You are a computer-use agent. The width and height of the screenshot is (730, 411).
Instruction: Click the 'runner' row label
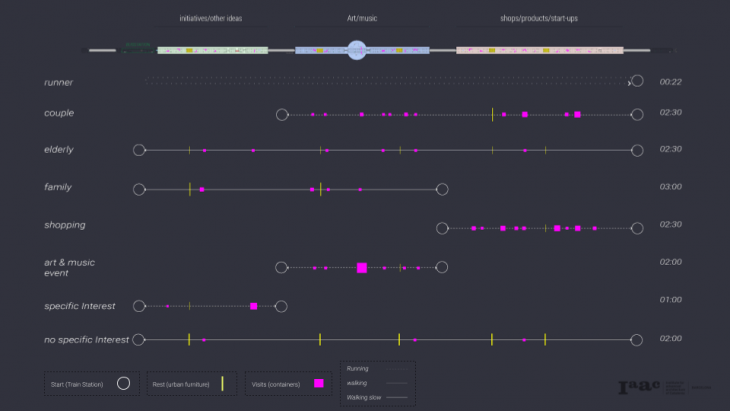point(58,82)
